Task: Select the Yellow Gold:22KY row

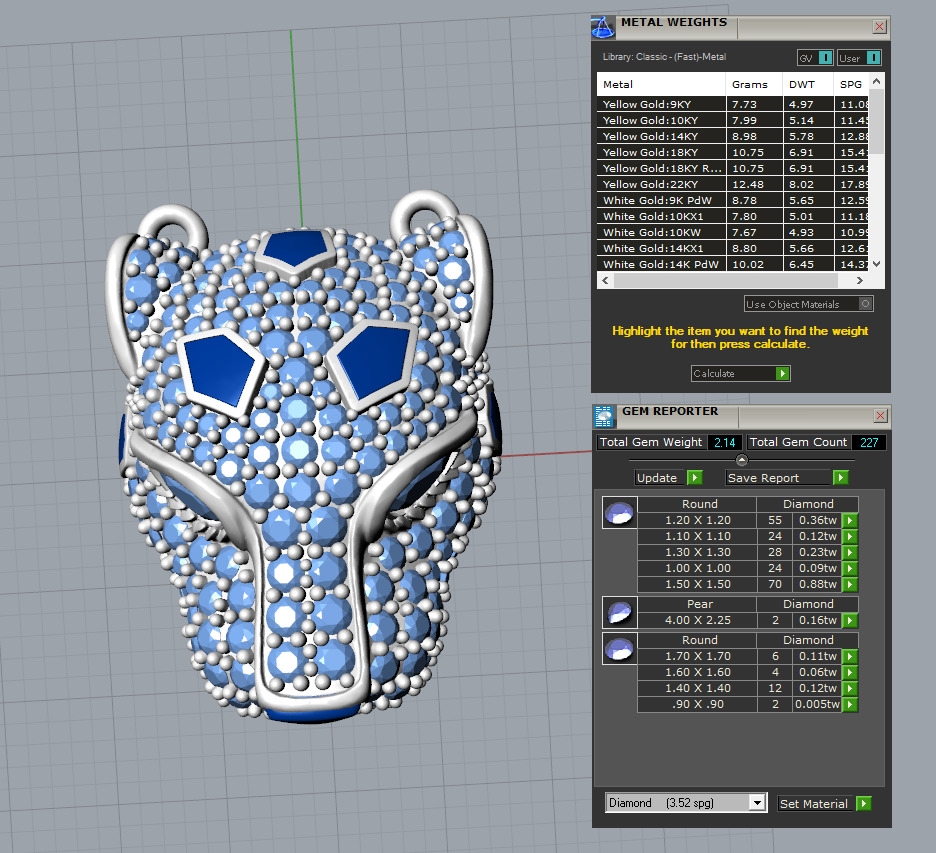Action: 732,184
